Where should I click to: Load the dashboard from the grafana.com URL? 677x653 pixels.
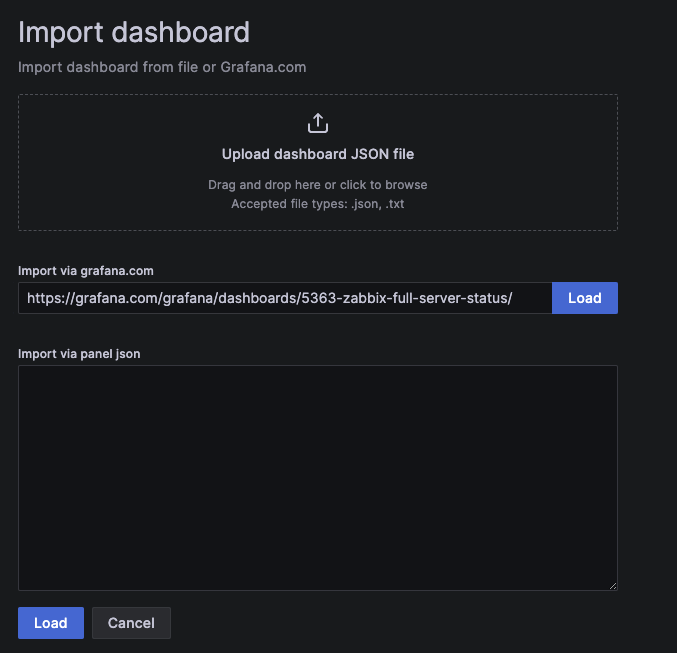585,298
